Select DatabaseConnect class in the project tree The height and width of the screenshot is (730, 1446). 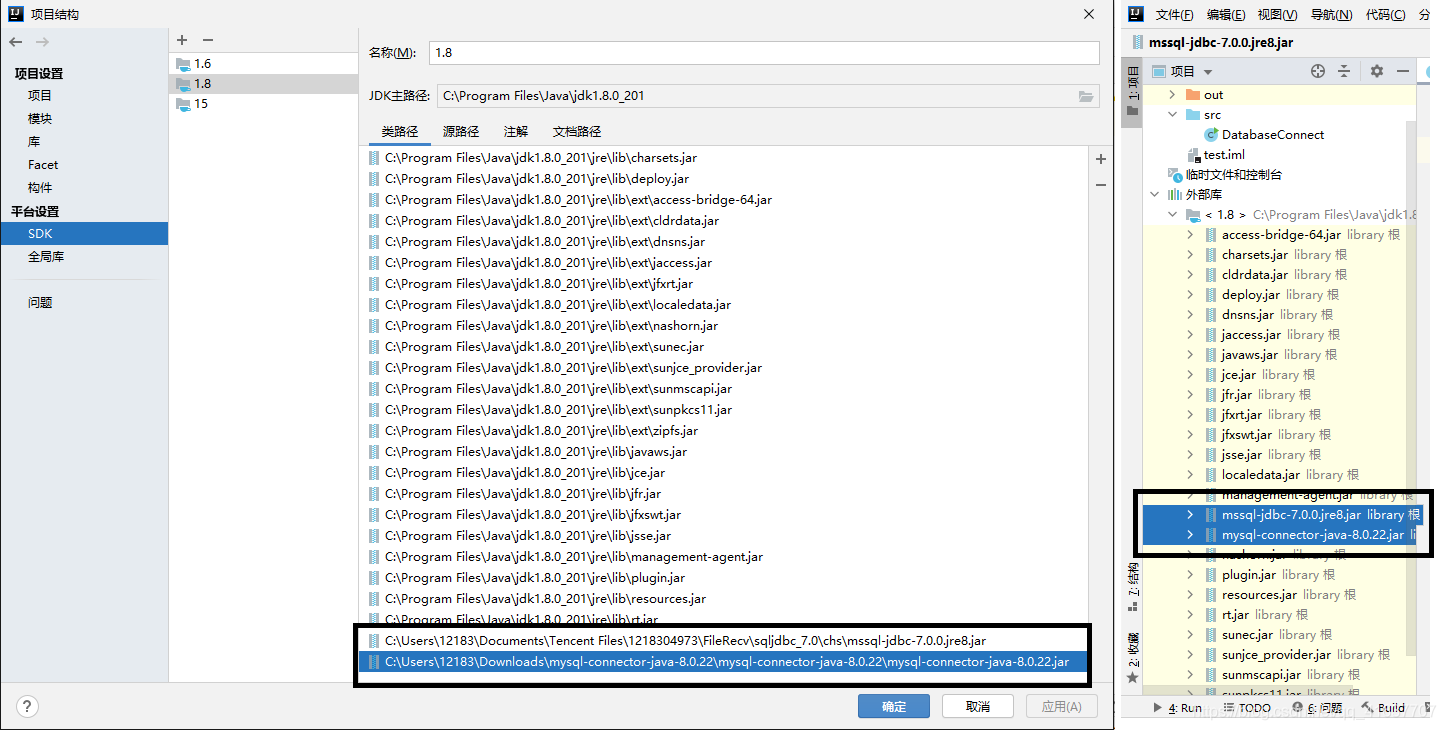[1264, 135]
